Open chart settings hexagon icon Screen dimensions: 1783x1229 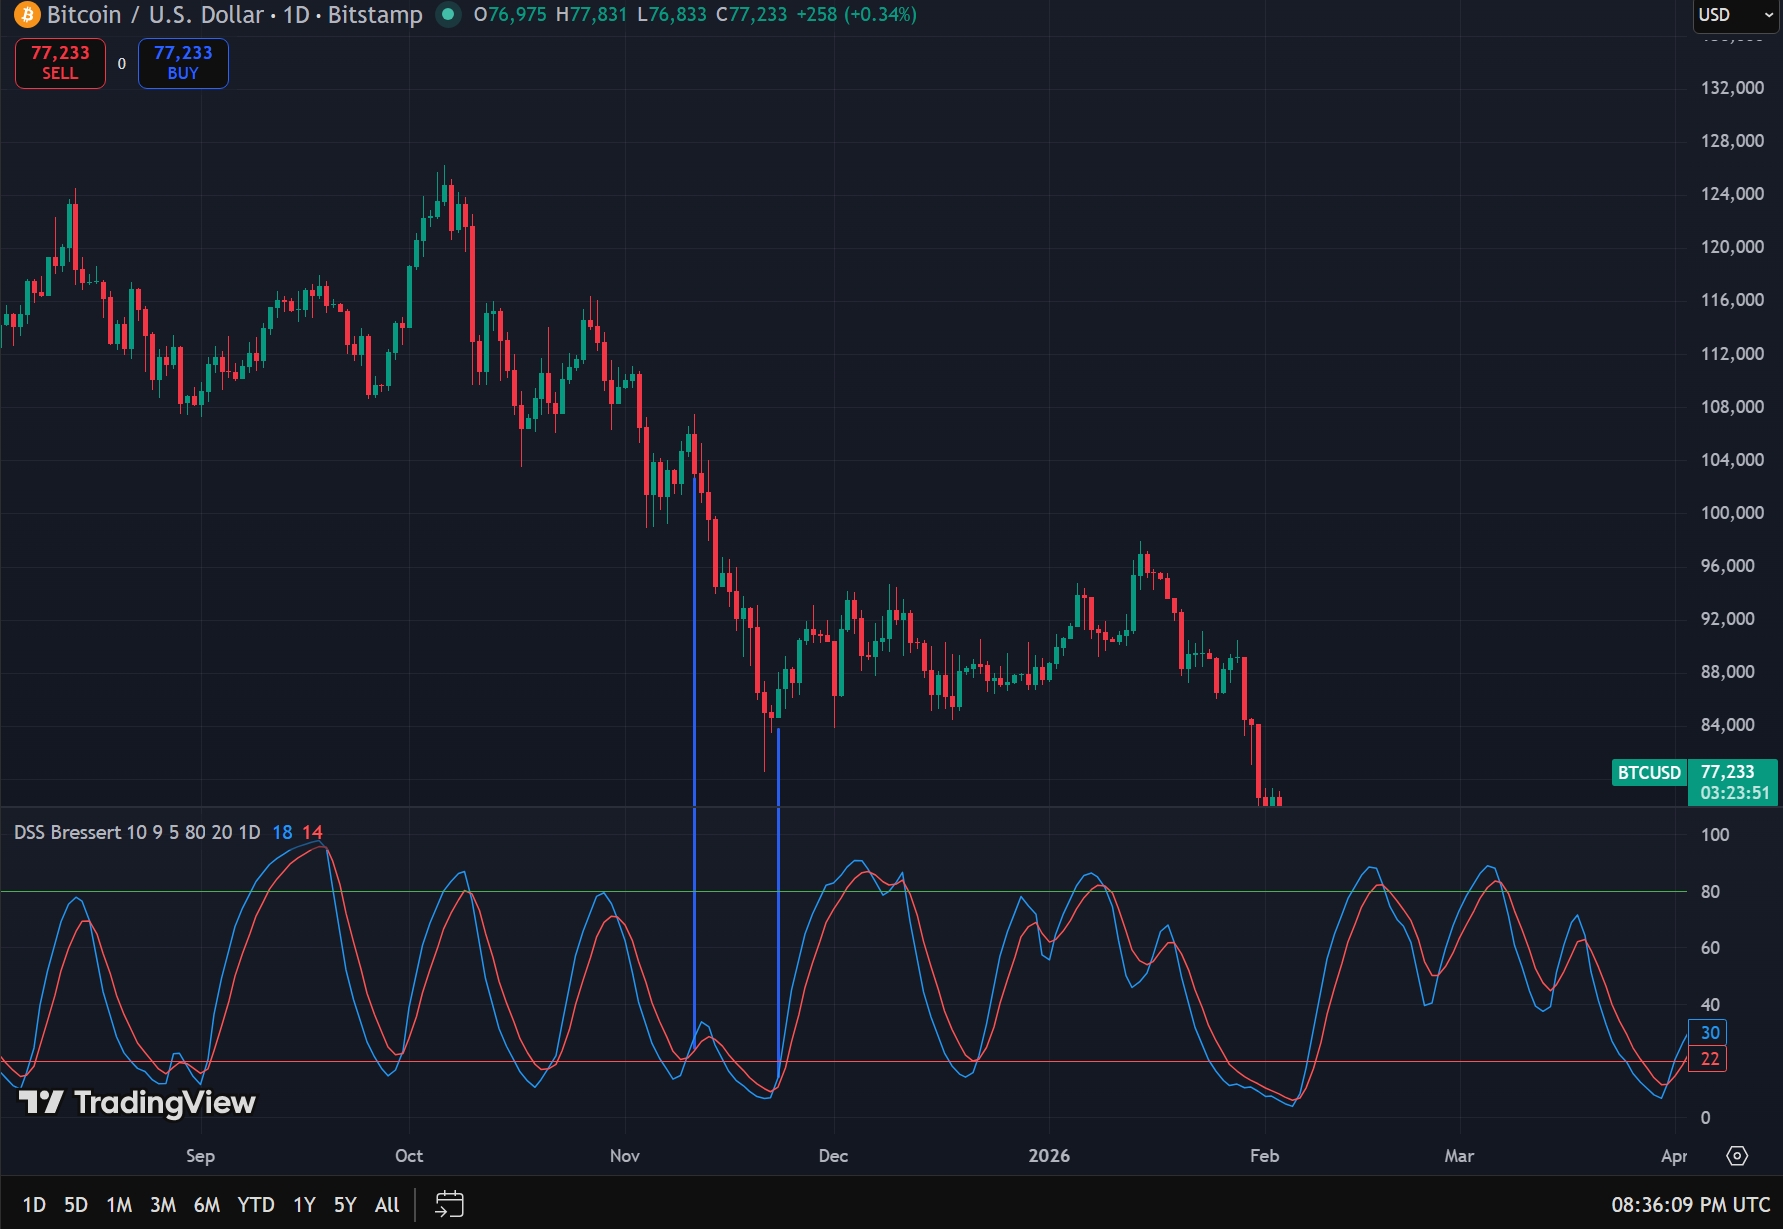click(1737, 1156)
